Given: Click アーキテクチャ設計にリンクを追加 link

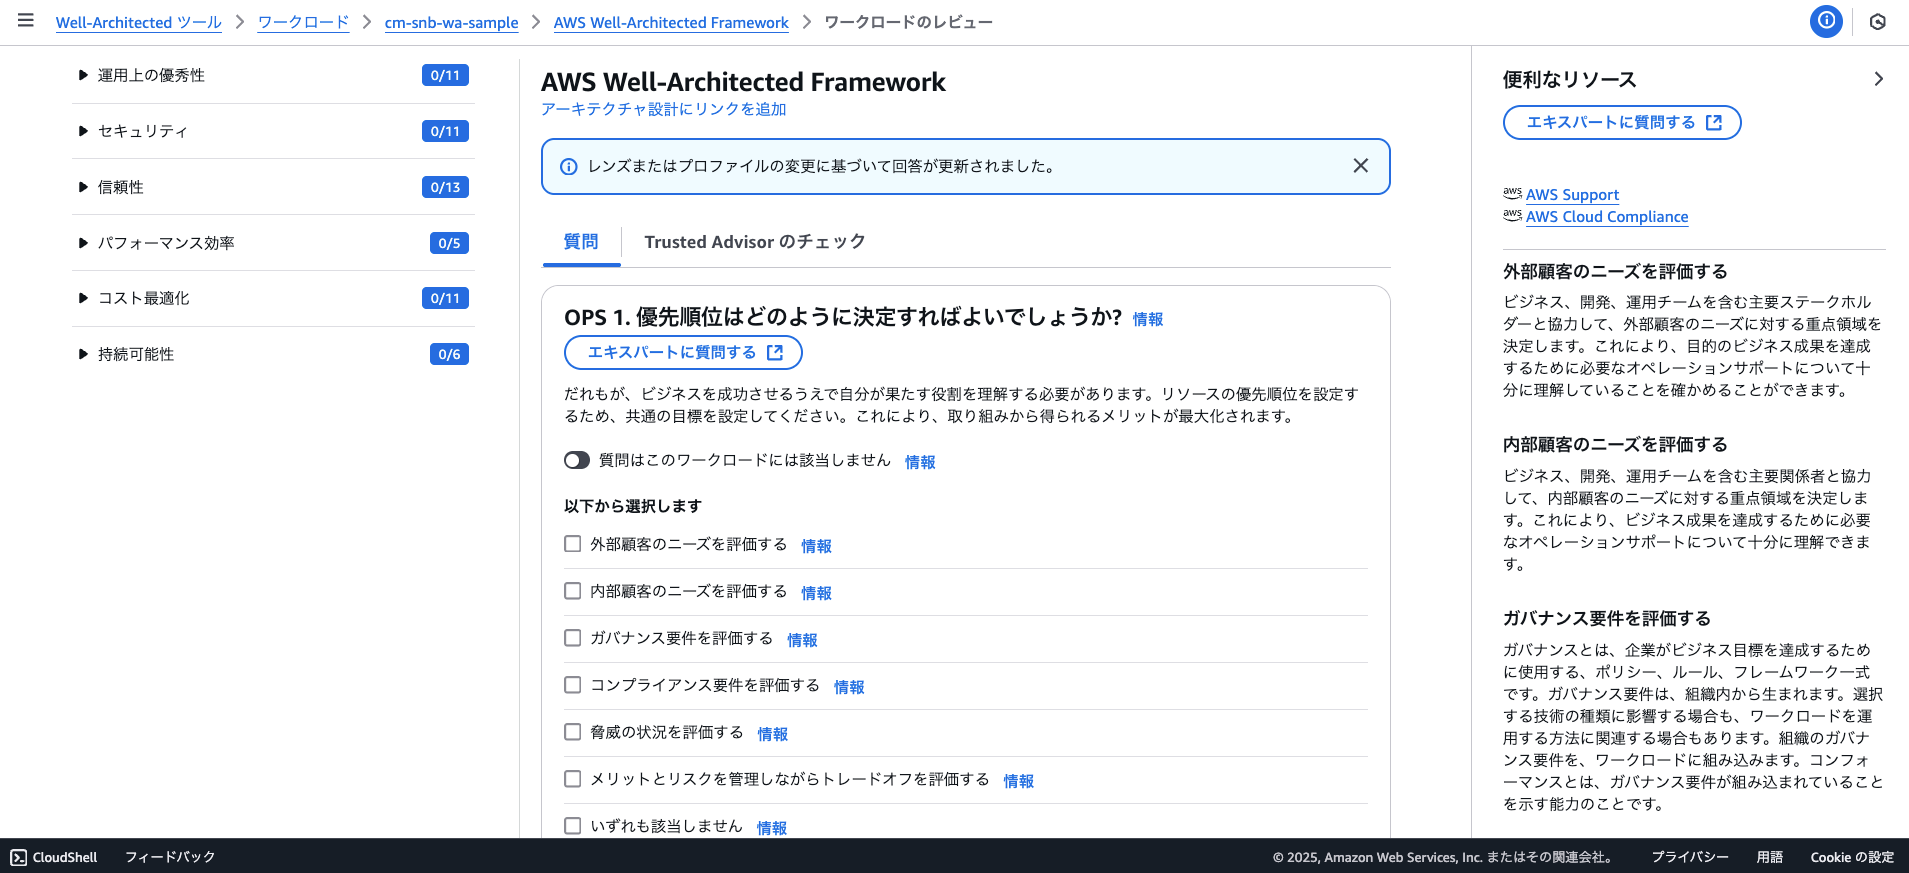Looking at the screenshot, I should click(664, 109).
